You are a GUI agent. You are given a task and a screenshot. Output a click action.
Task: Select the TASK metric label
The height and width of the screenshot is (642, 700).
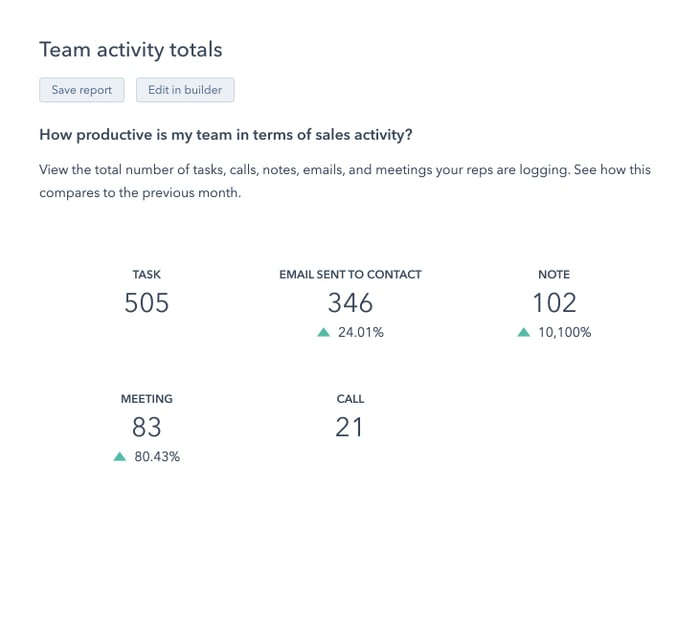147,274
